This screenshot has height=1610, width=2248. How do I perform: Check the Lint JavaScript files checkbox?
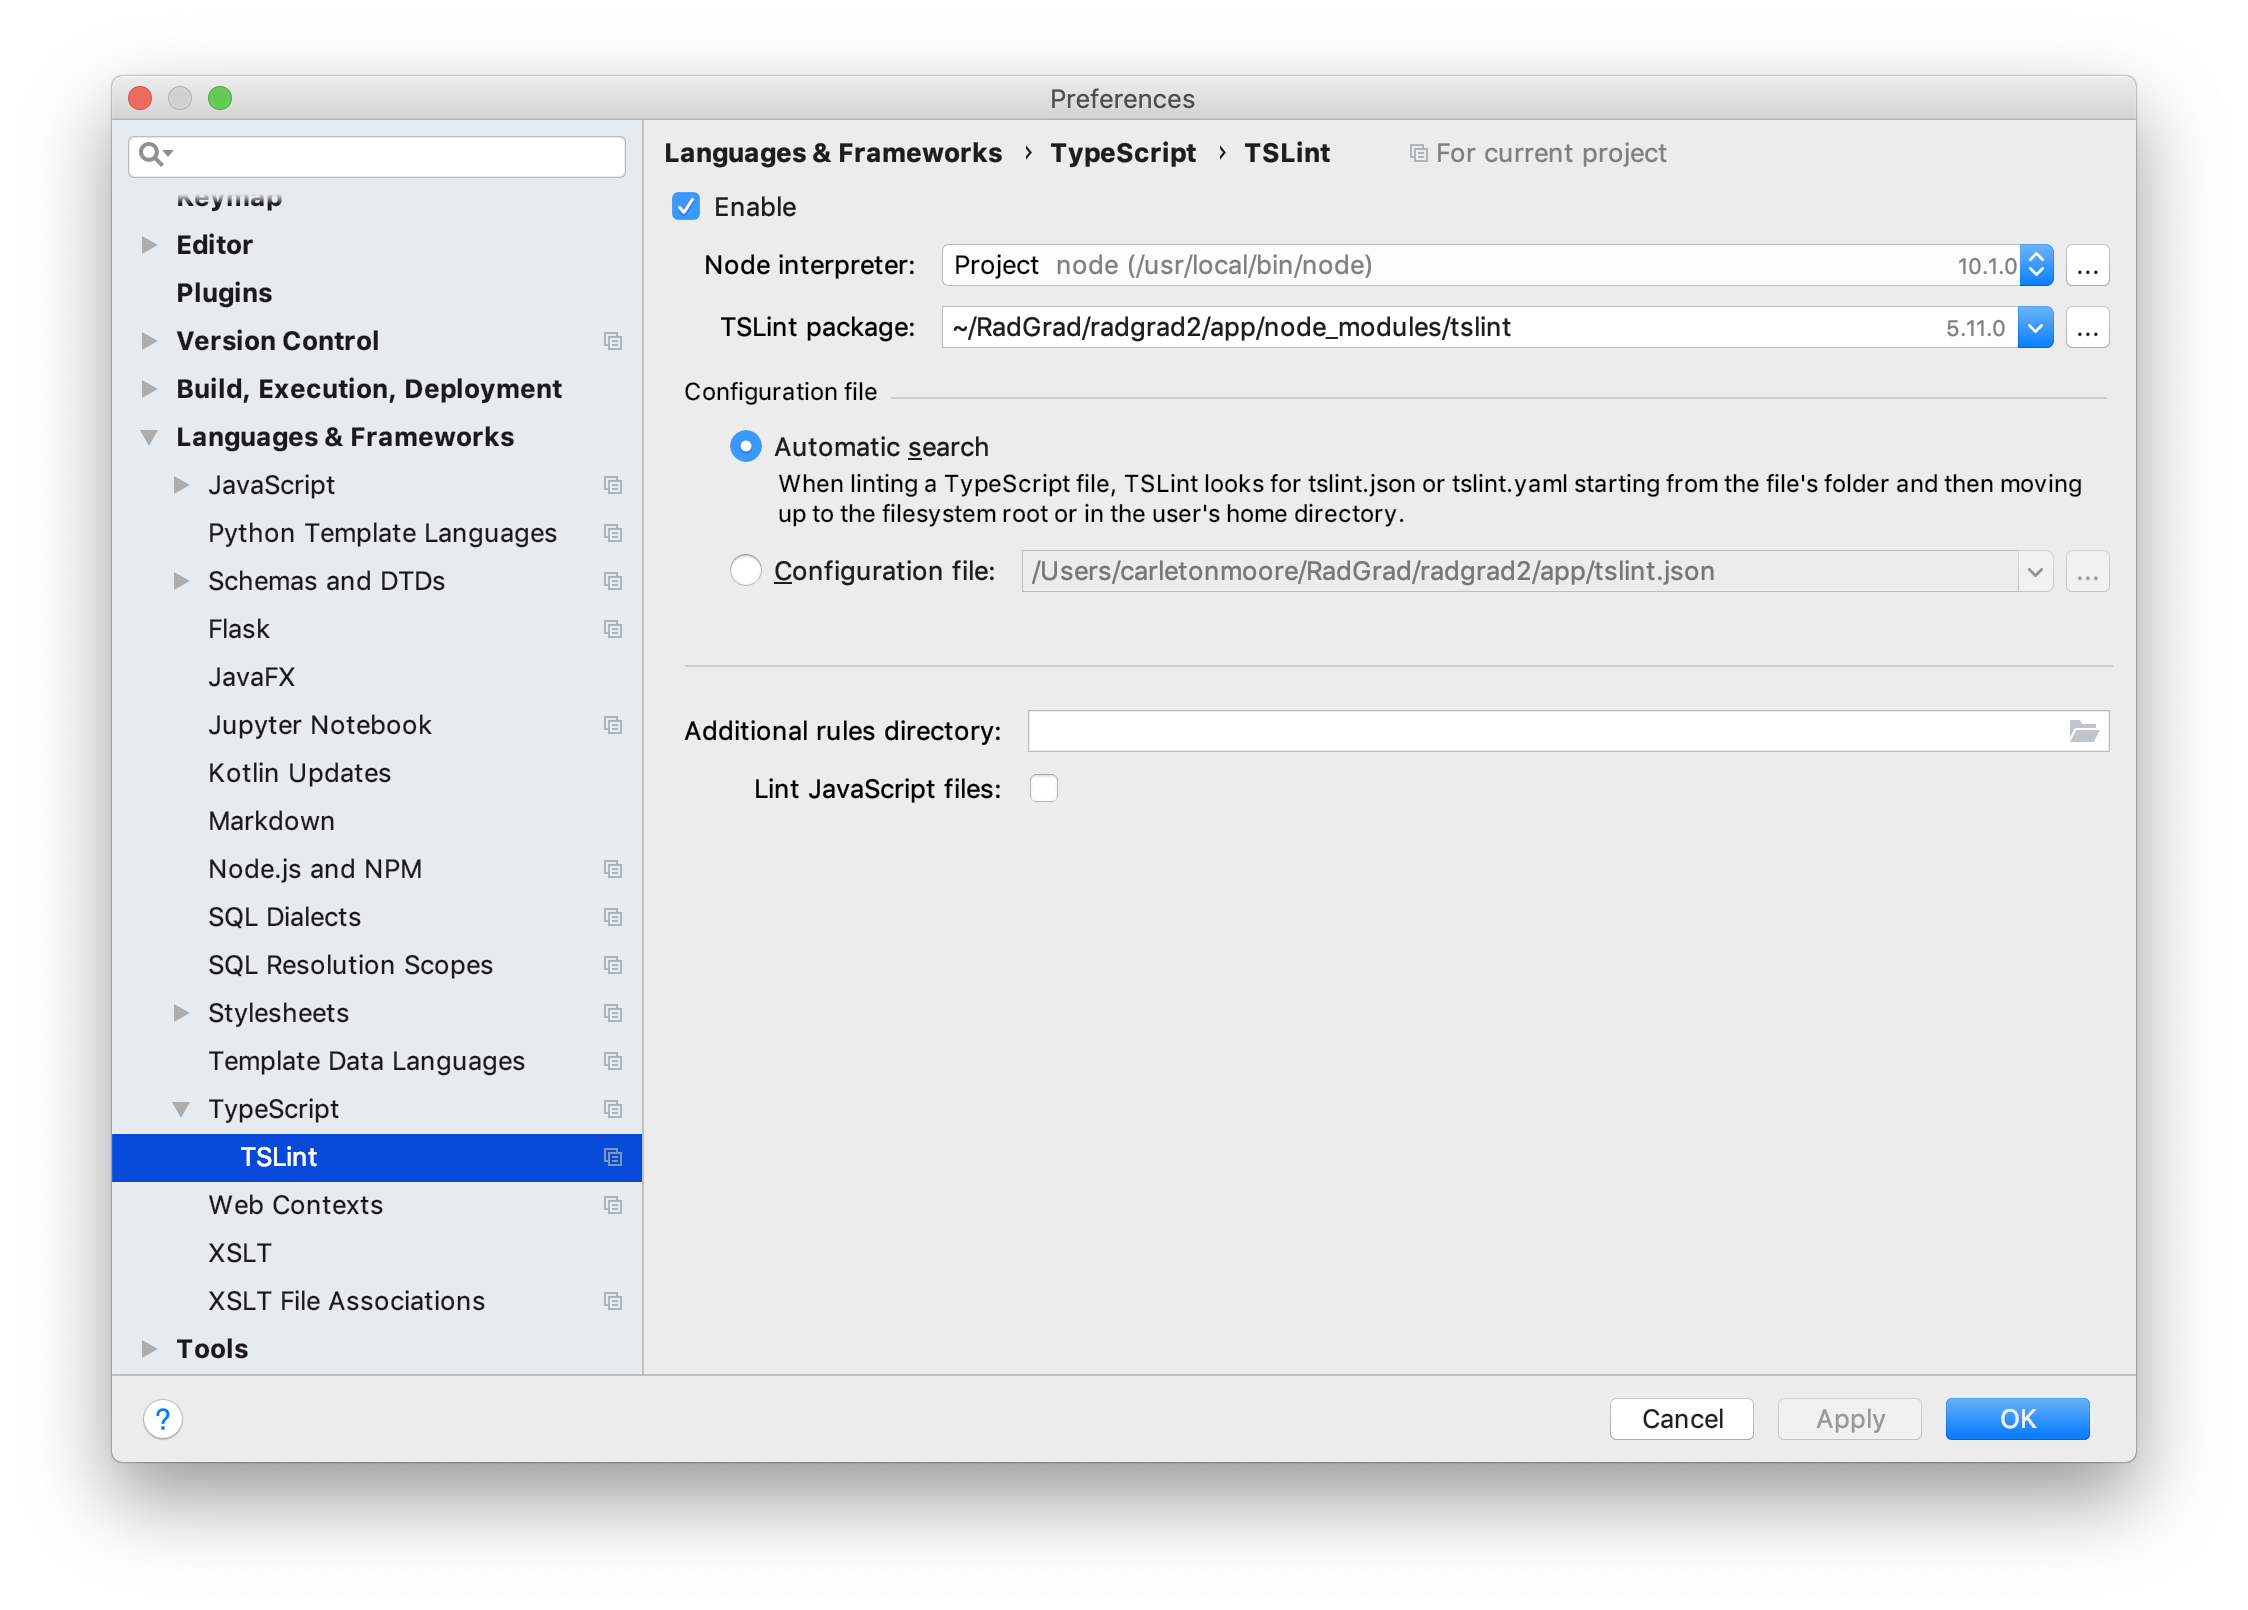[x=1044, y=788]
